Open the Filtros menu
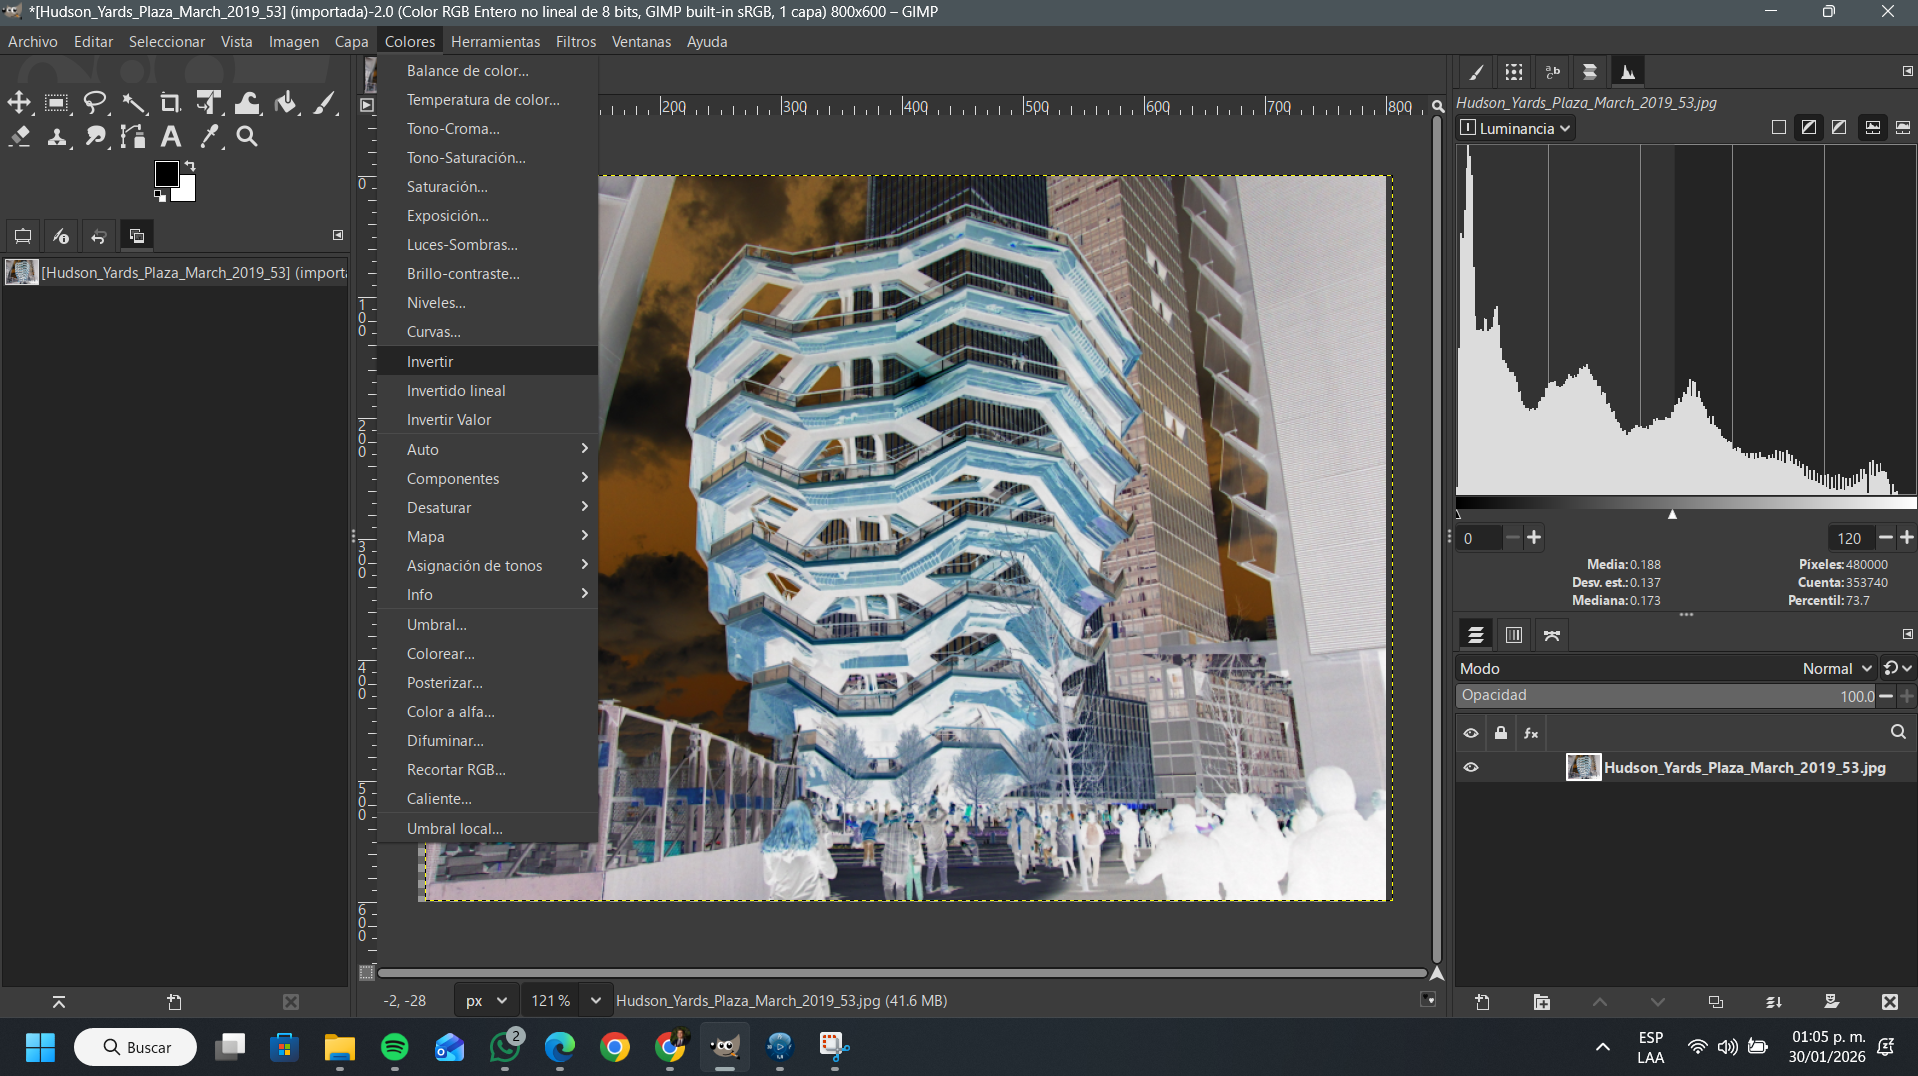The width and height of the screenshot is (1918, 1076). click(x=575, y=41)
